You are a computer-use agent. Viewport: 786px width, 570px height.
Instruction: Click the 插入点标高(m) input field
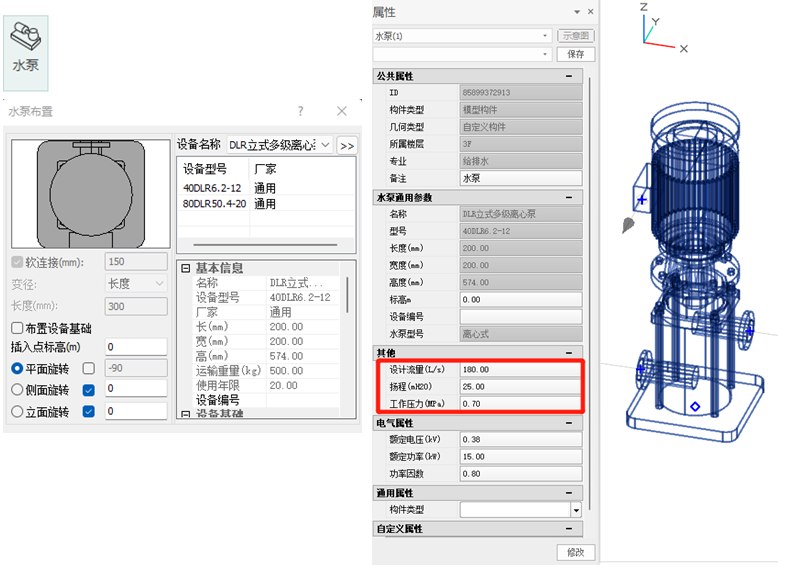coord(136,347)
